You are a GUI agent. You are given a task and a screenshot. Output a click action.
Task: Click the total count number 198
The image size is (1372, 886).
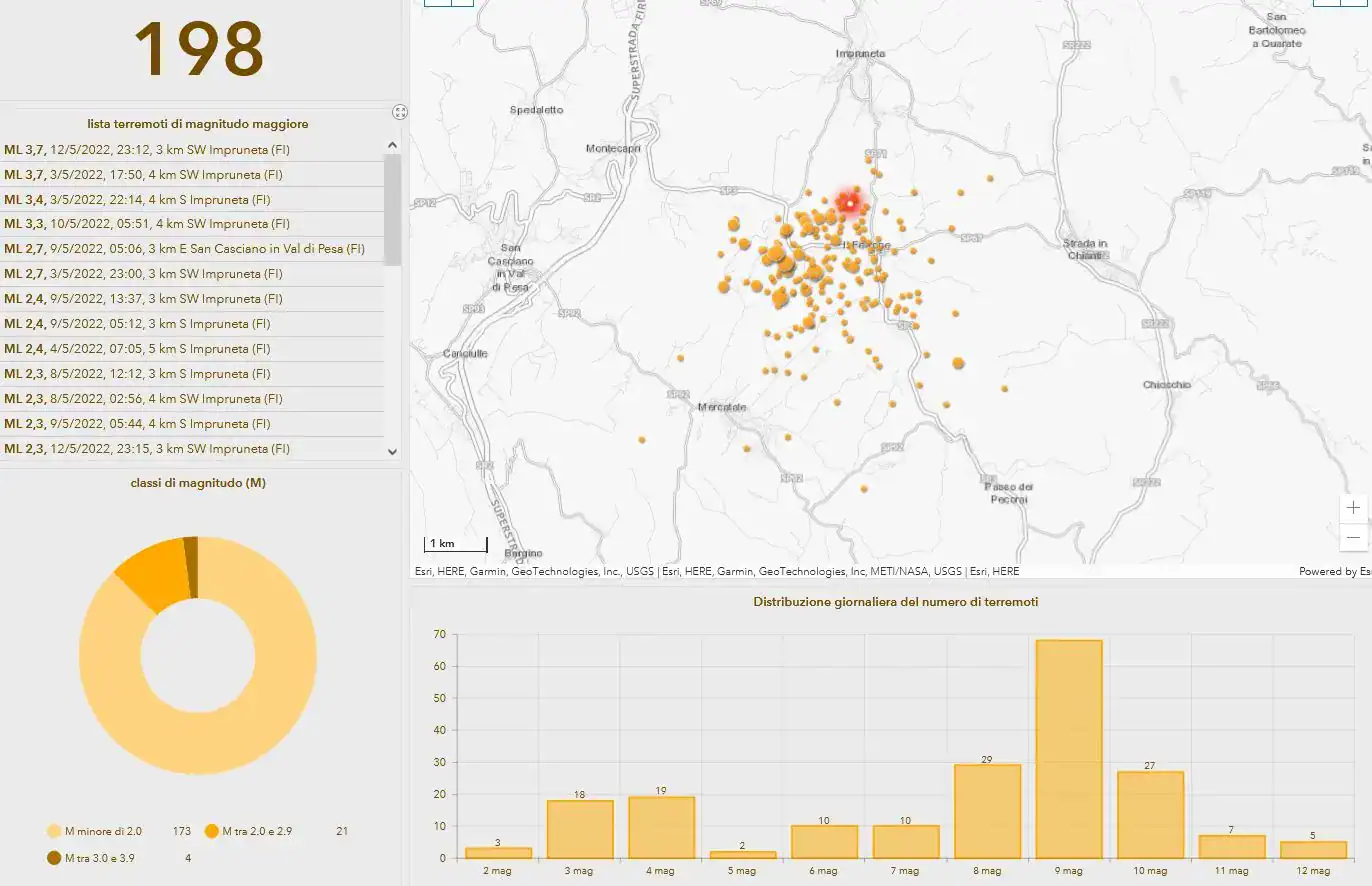point(198,47)
